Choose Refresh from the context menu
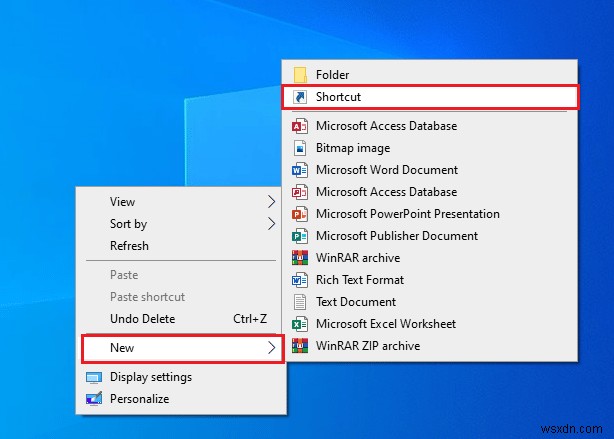This screenshot has height=439, width=614. point(181,246)
